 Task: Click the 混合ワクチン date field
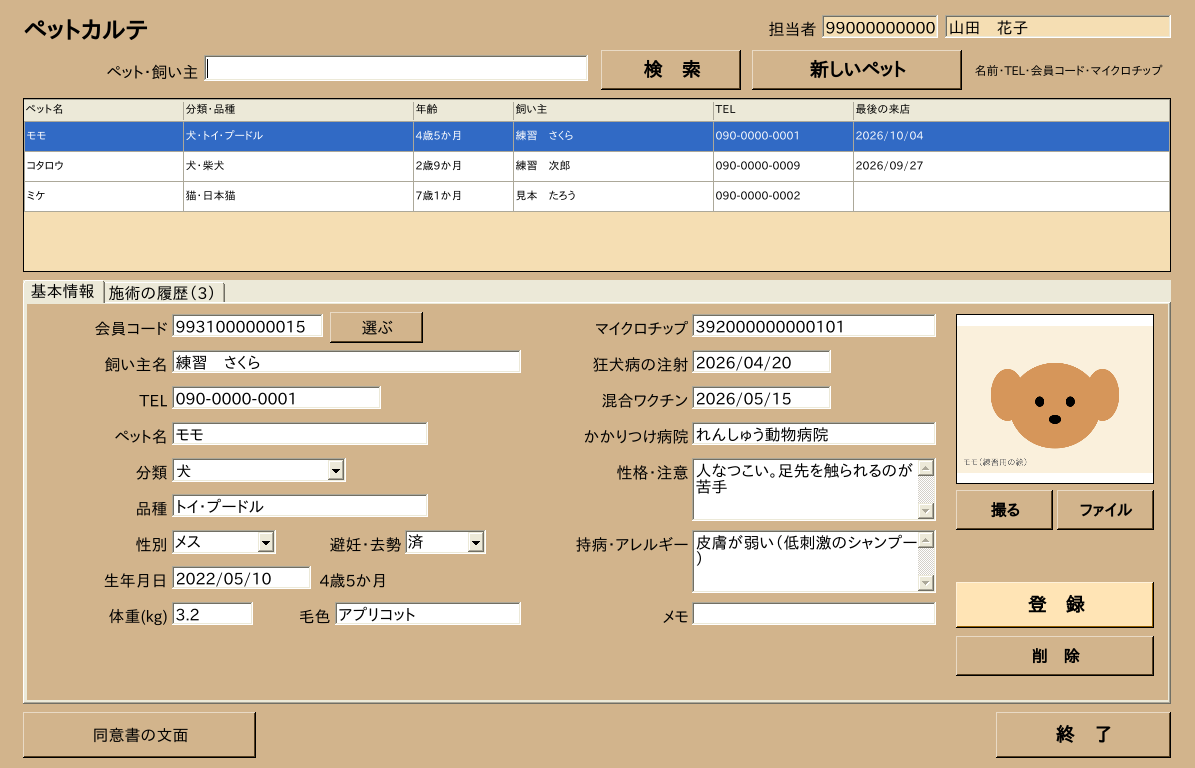[761, 398]
